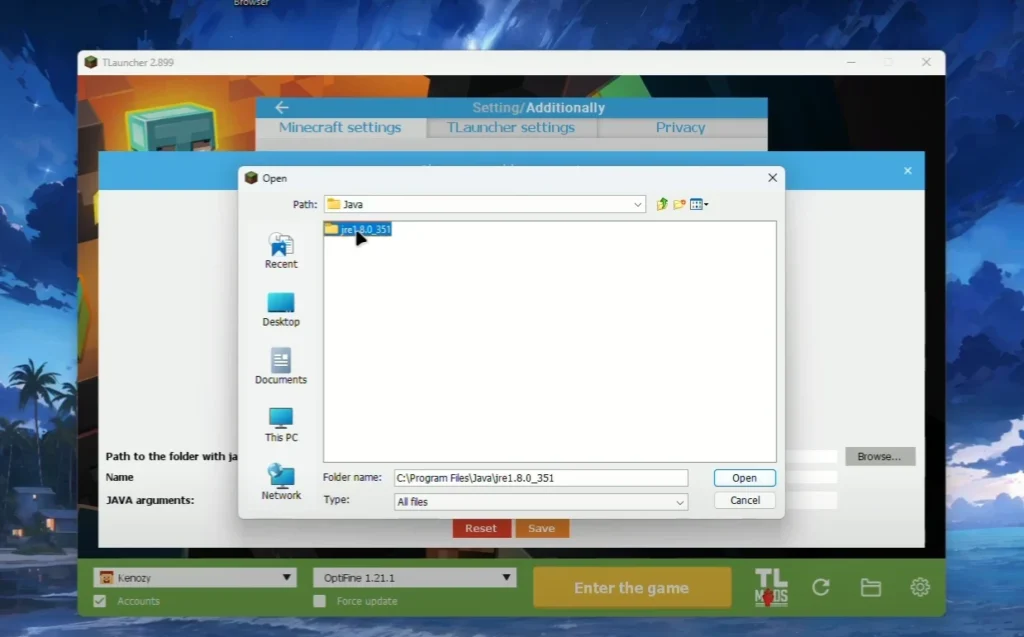1024x637 pixels.
Task: Click the Browse... button
Action: click(x=880, y=457)
